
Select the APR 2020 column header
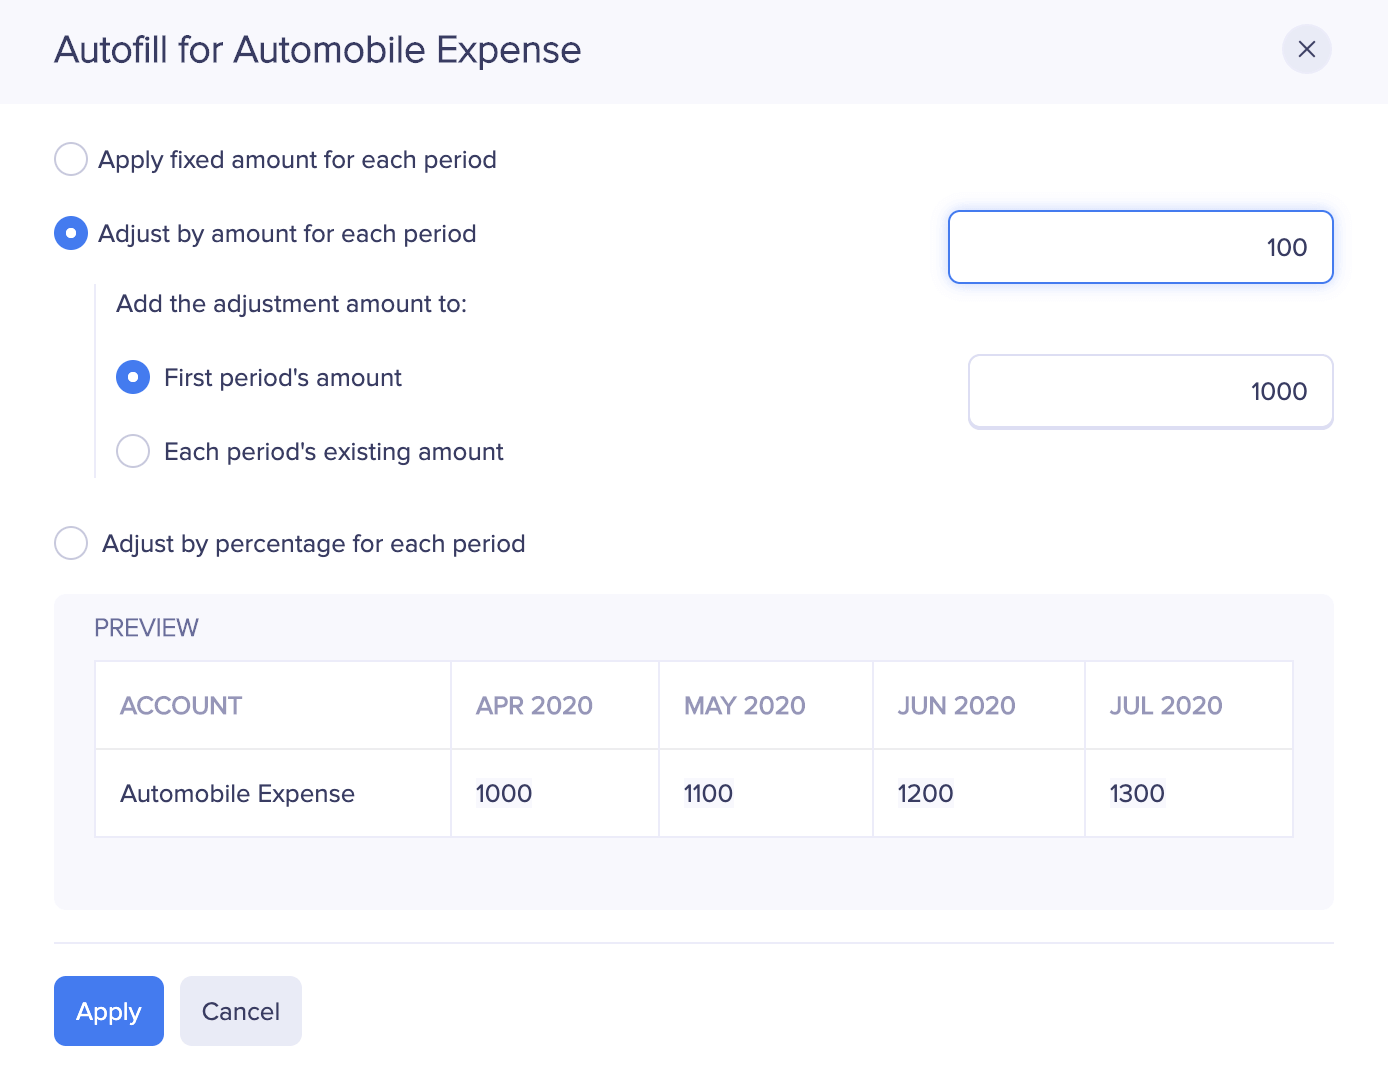pyautogui.click(x=534, y=705)
